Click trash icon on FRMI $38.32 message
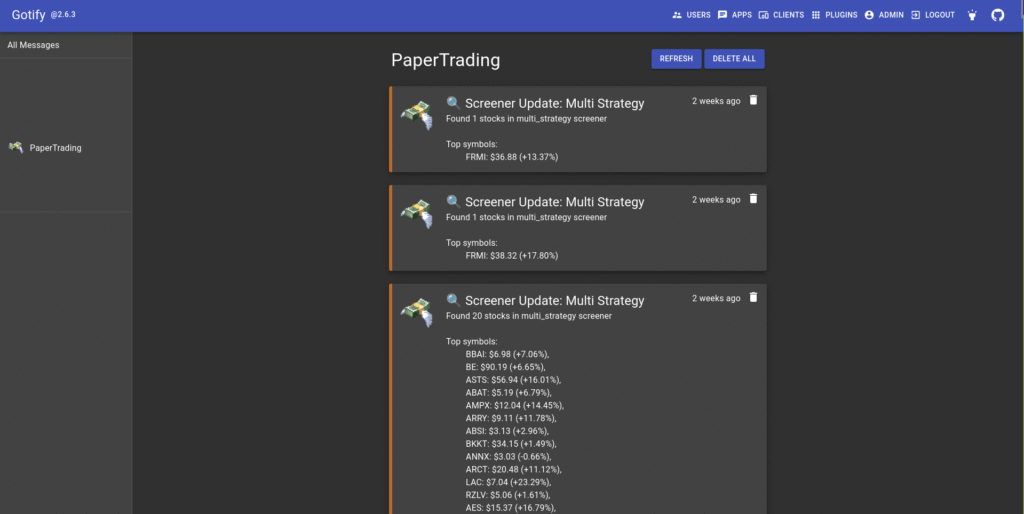This screenshot has width=1024, height=514. (x=753, y=199)
